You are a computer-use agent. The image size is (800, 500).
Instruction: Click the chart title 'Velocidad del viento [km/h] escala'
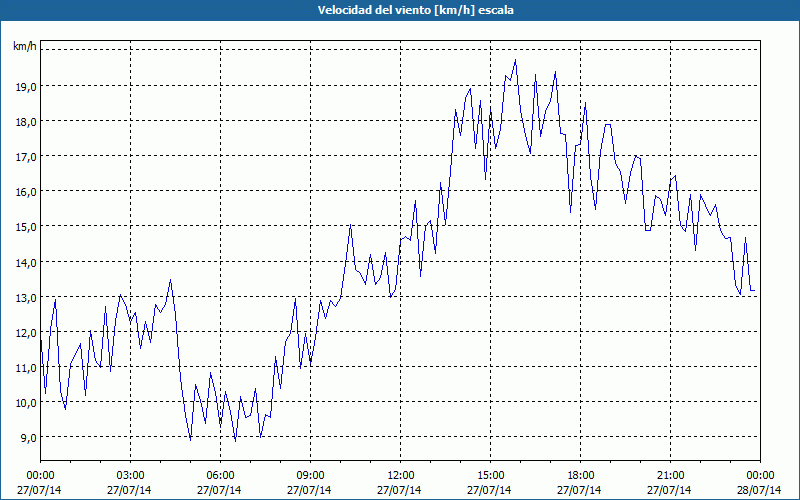pyautogui.click(x=415, y=10)
